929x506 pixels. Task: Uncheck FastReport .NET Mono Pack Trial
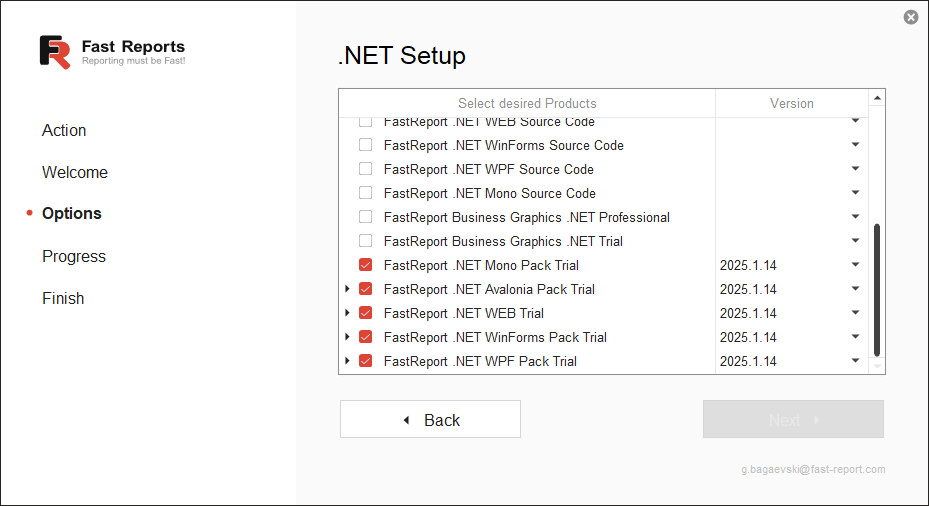coord(366,265)
